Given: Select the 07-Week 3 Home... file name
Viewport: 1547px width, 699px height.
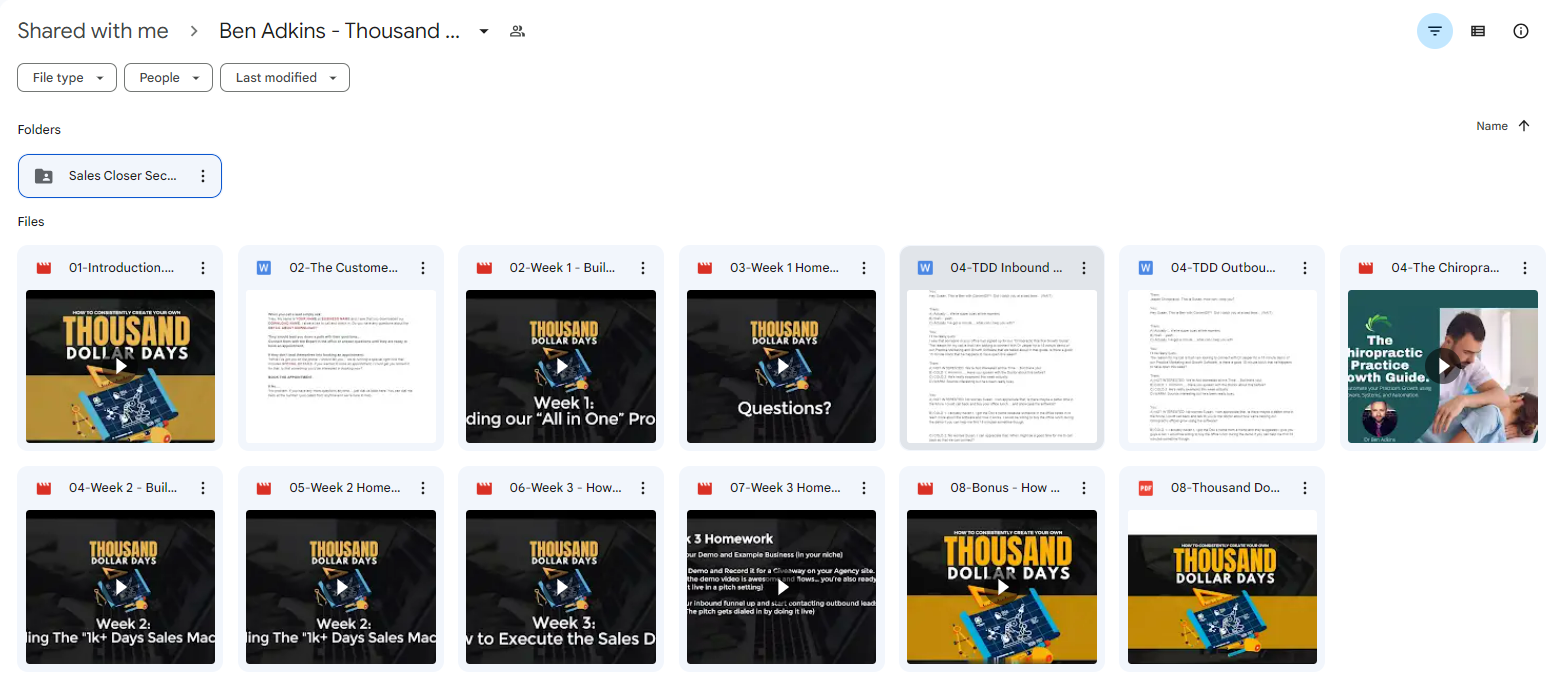Looking at the screenshot, I should pos(785,488).
